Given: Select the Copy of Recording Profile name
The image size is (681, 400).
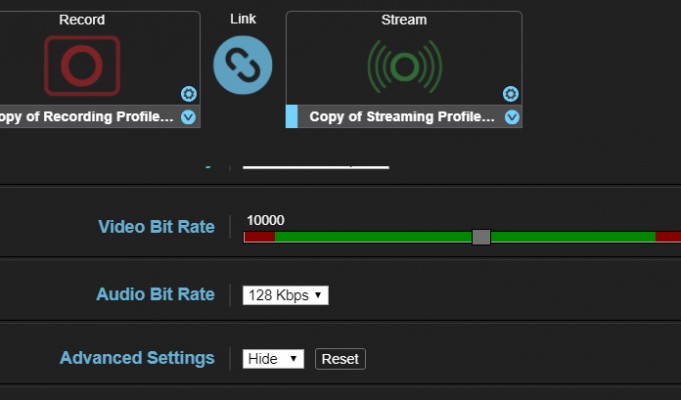Looking at the screenshot, I should 87,117.
